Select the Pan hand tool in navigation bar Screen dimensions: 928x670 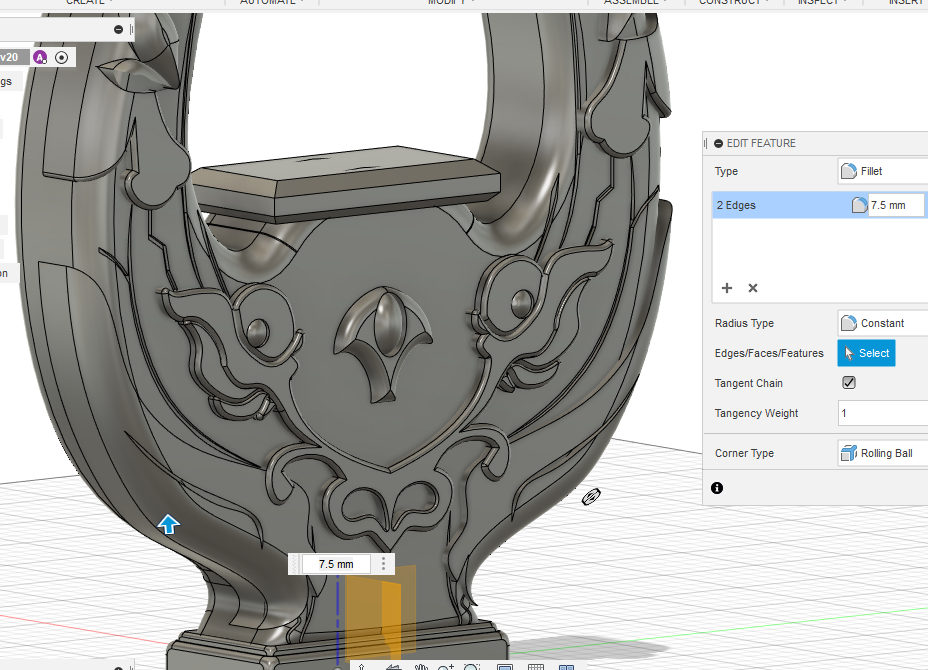coord(421,666)
